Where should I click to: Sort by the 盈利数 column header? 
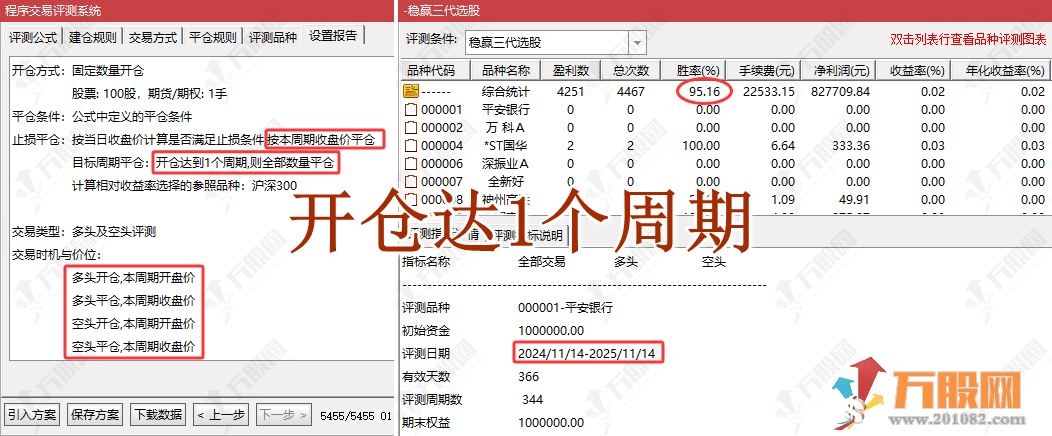572,71
